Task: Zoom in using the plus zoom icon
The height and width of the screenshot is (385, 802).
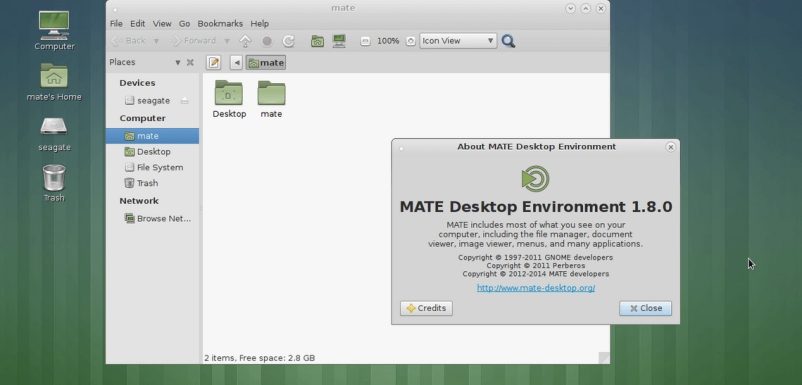Action: point(410,41)
